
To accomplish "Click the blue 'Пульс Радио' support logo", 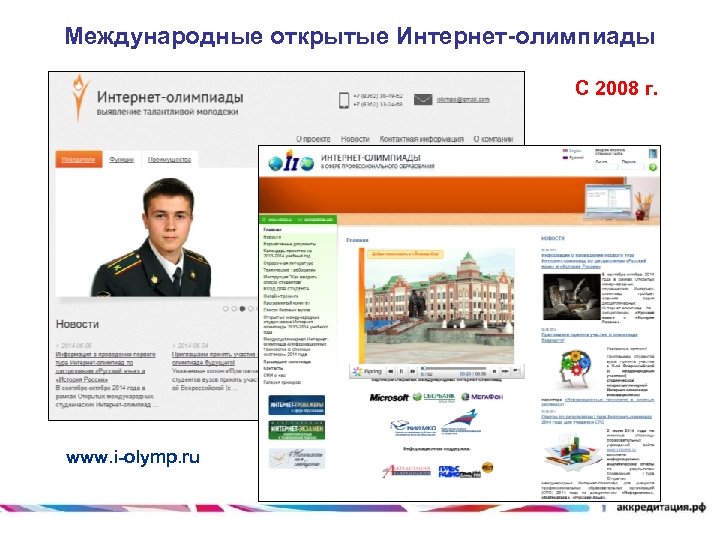I will [x=458, y=472].
